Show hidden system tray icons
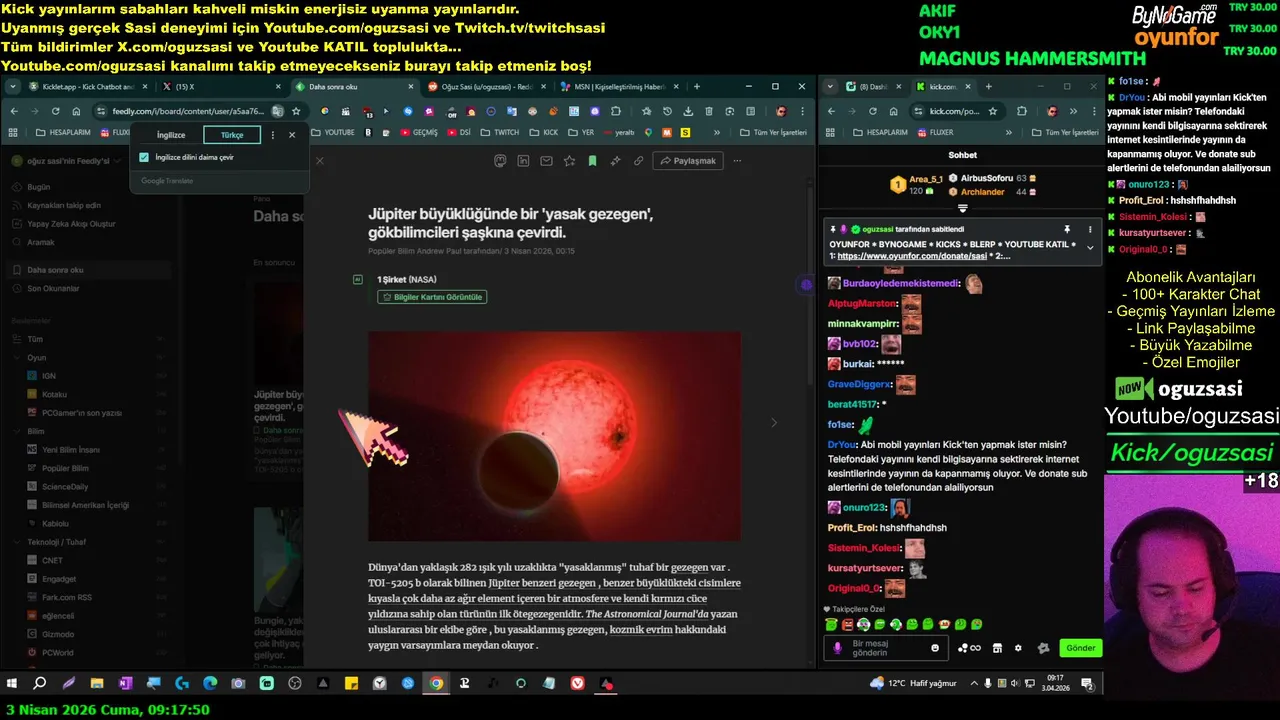1280x720 pixels. [x=975, y=683]
